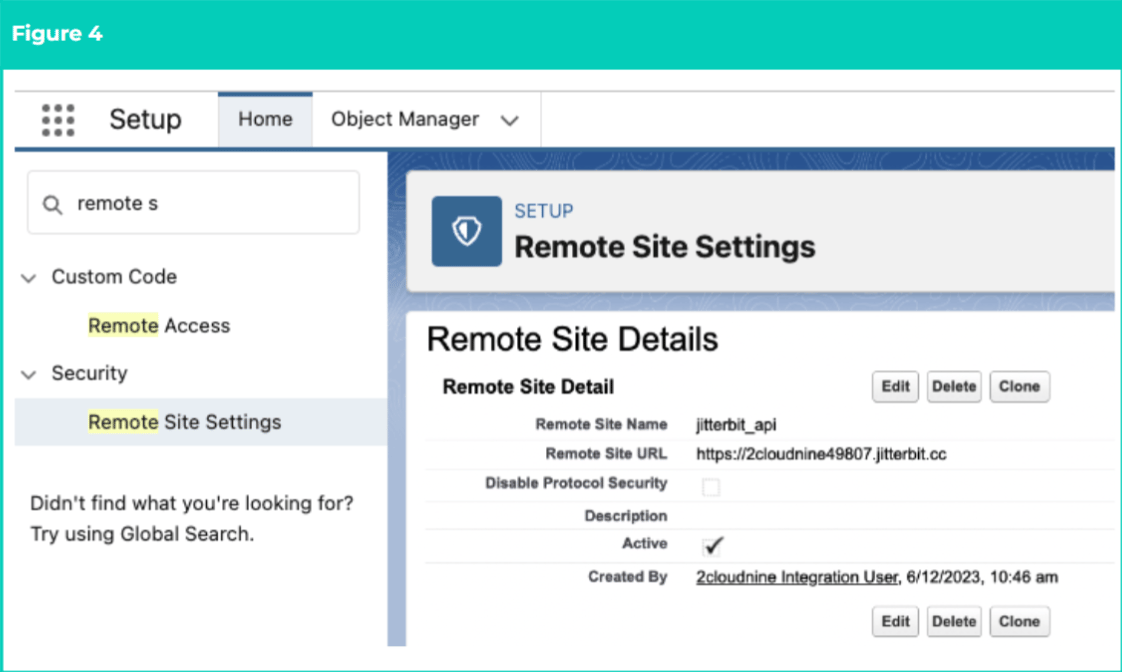Open the 2cloudnine Integration User link
The height and width of the screenshot is (672, 1122).
pyautogui.click(x=796, y=578)
